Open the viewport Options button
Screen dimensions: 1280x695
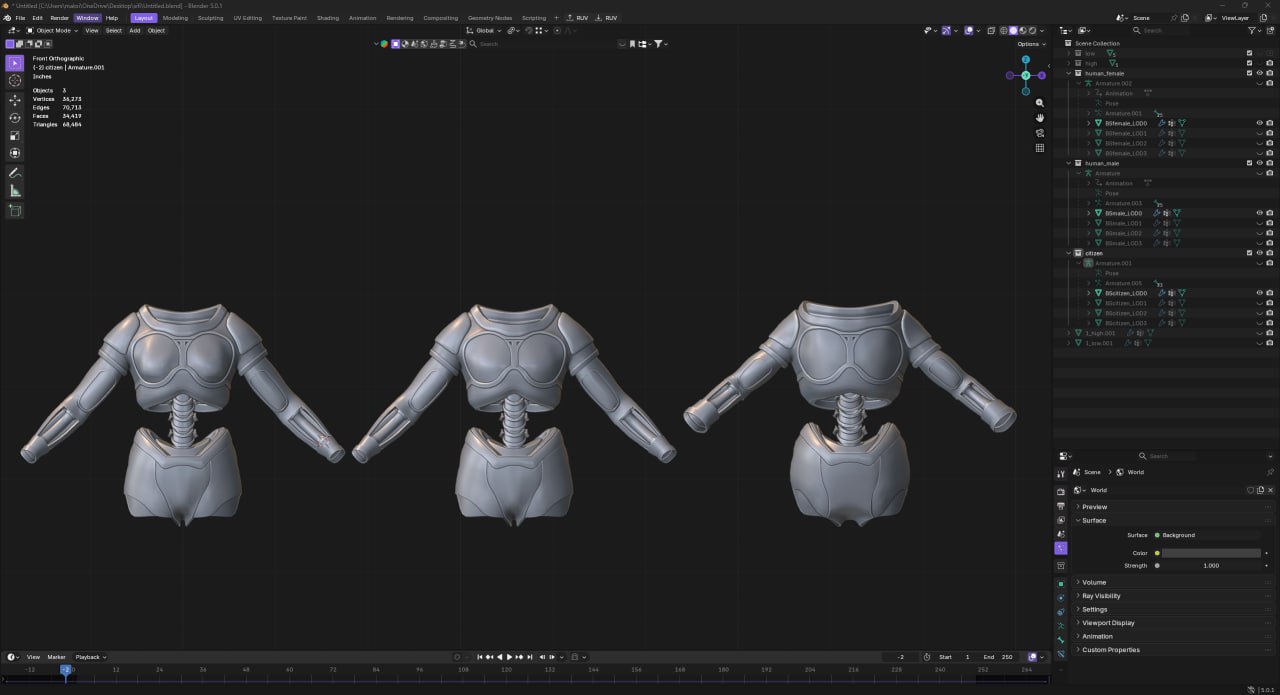pos(1029,44)
